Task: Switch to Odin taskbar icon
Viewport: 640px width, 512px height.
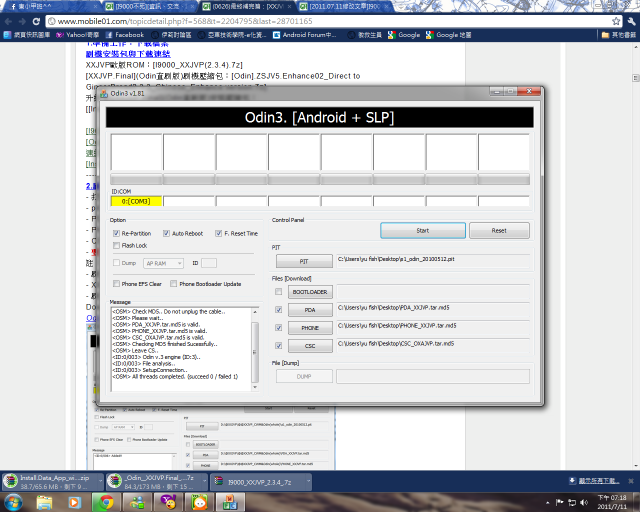Action: 230,502
